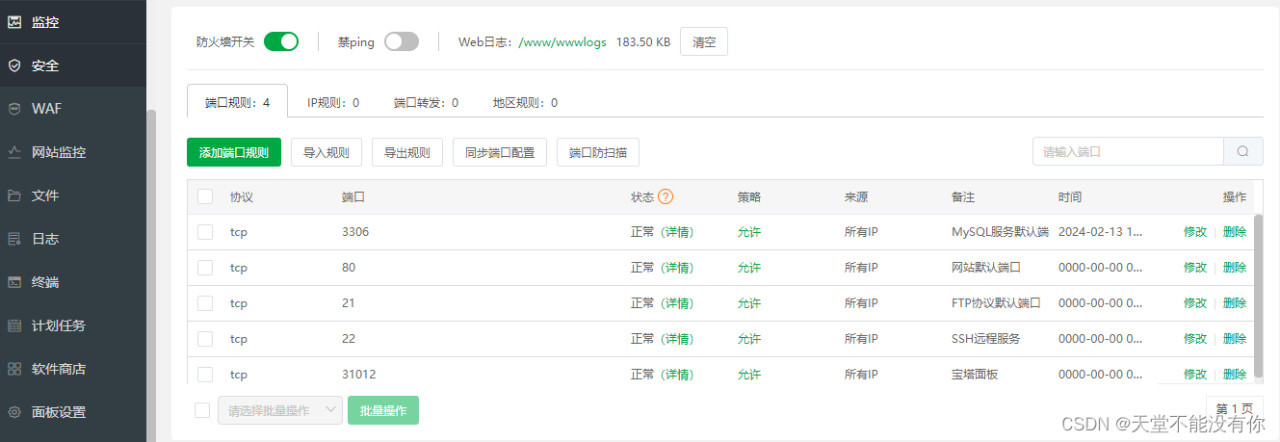Click the 清空 button for Web logs
The height and width of the screenshot is (442, 1280).
coord(704,42)
